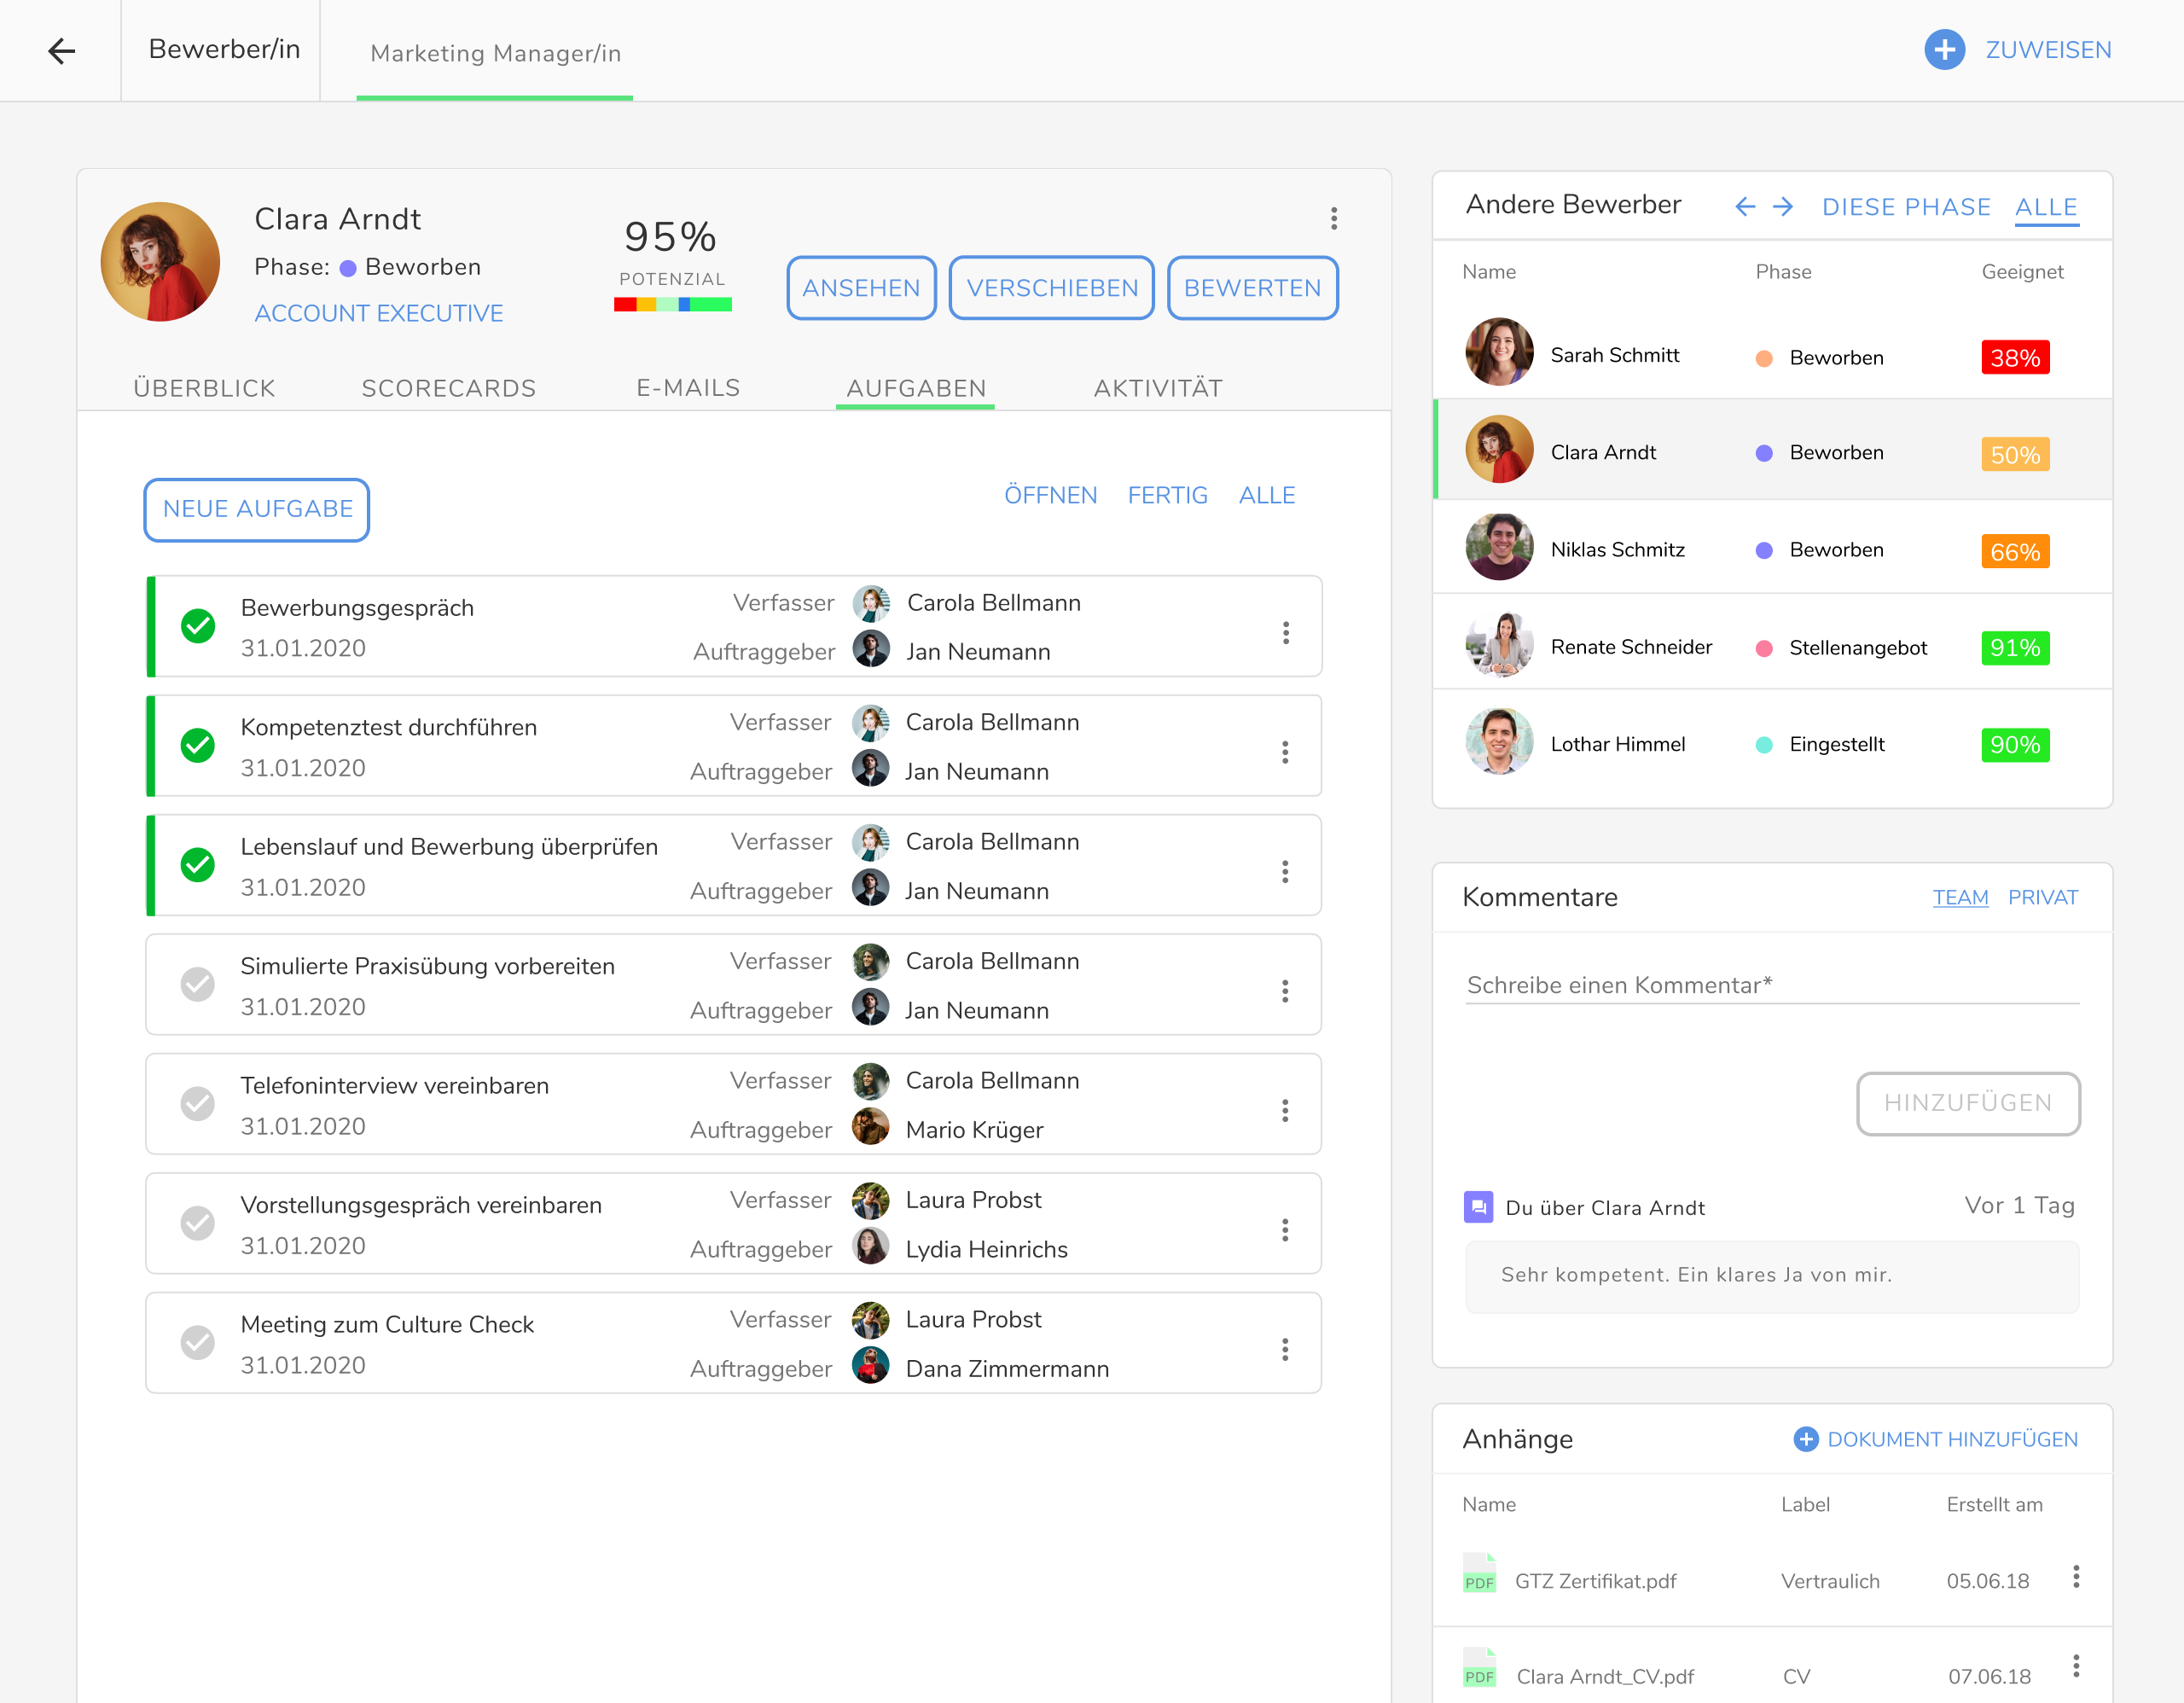
Task: Click the comment icon beside Du über Clara Arndt
Action: 1478,1207
